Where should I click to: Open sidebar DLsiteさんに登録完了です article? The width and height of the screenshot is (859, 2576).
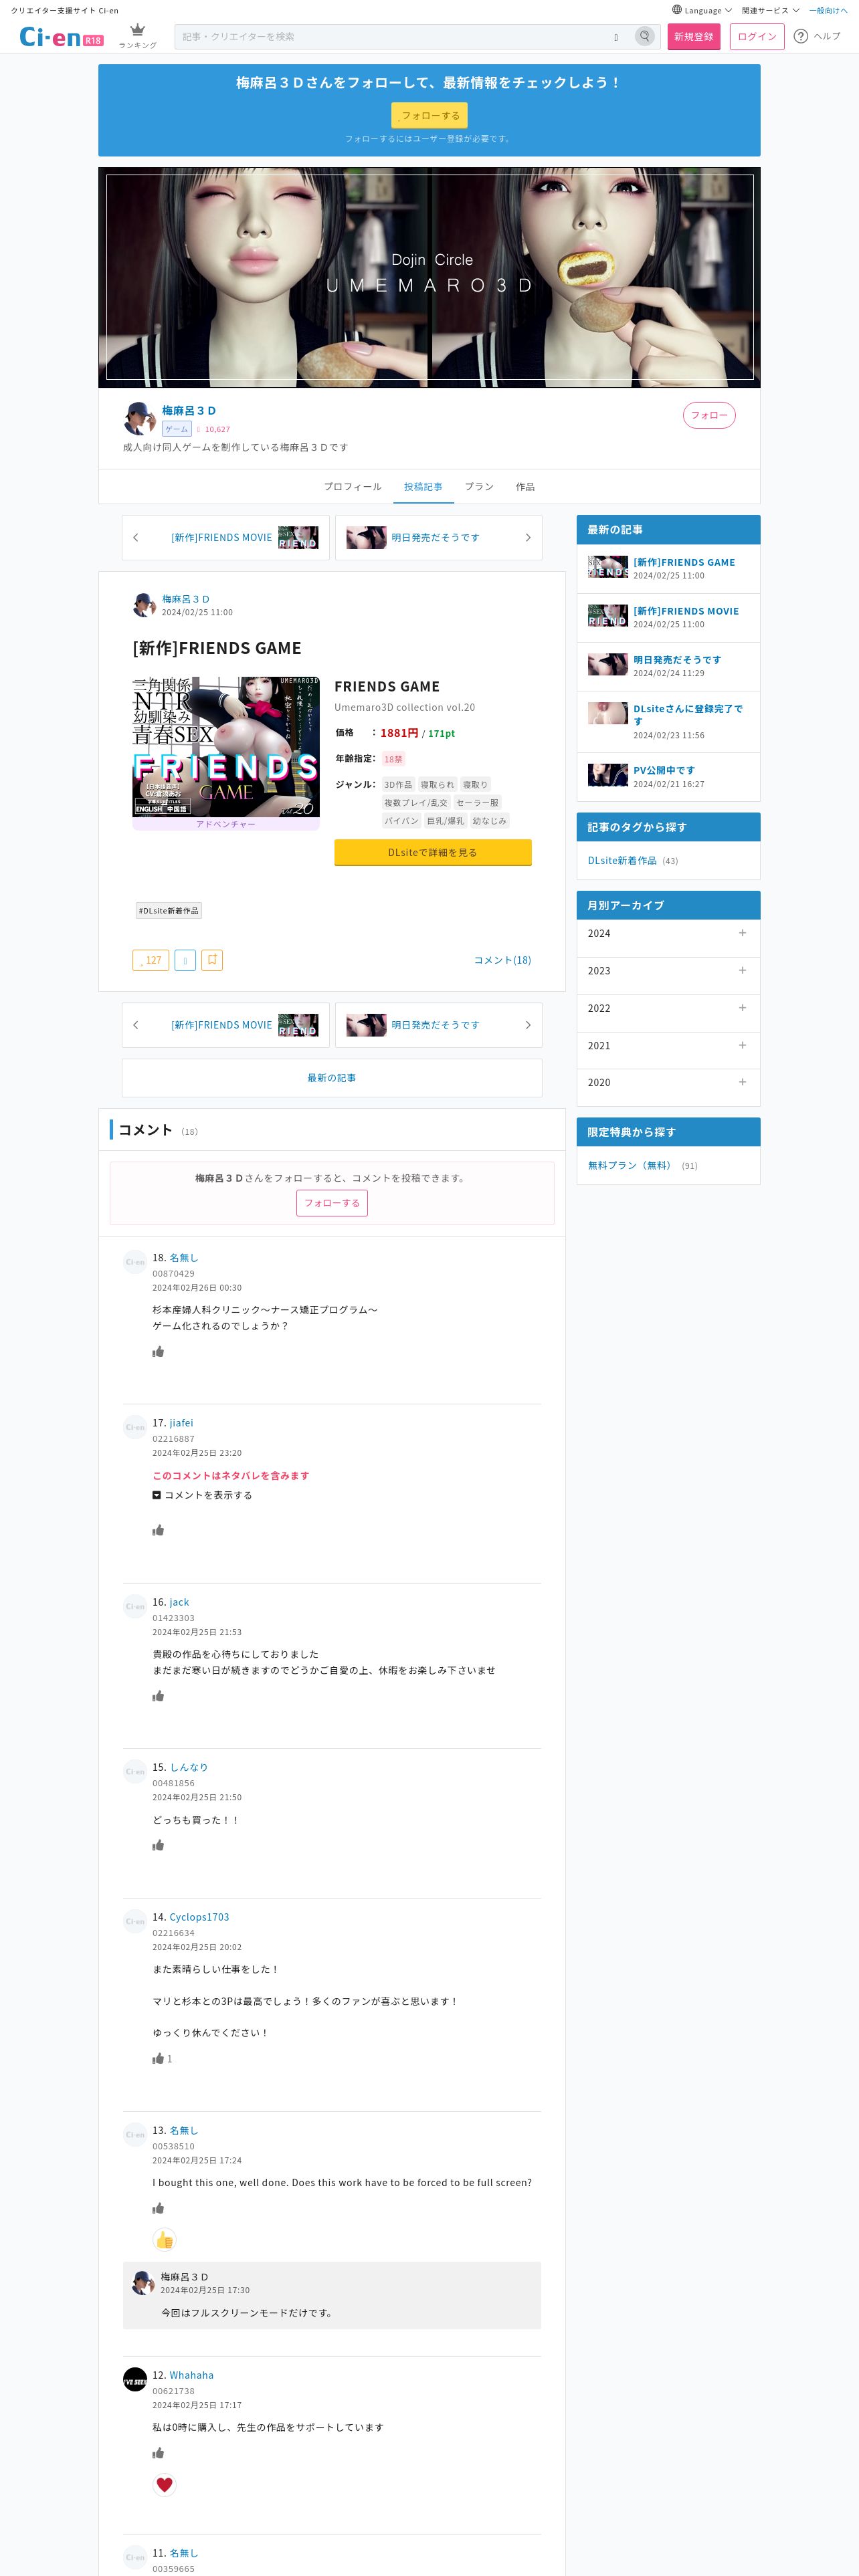point(688,715)
